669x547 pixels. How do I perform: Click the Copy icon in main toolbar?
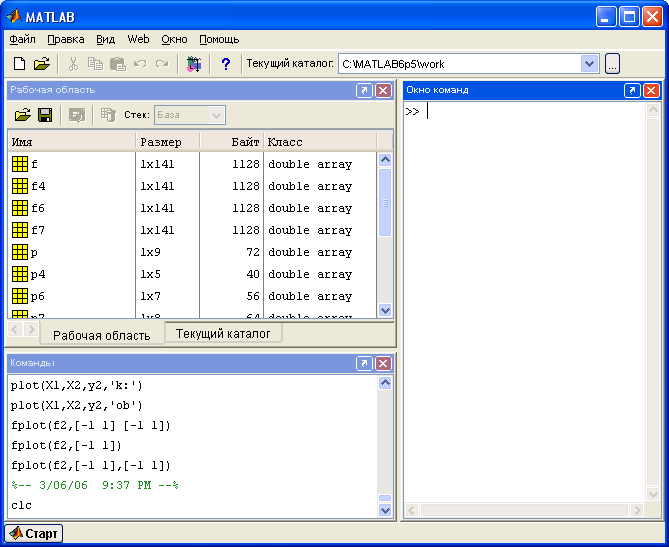(x=95, y=64)
